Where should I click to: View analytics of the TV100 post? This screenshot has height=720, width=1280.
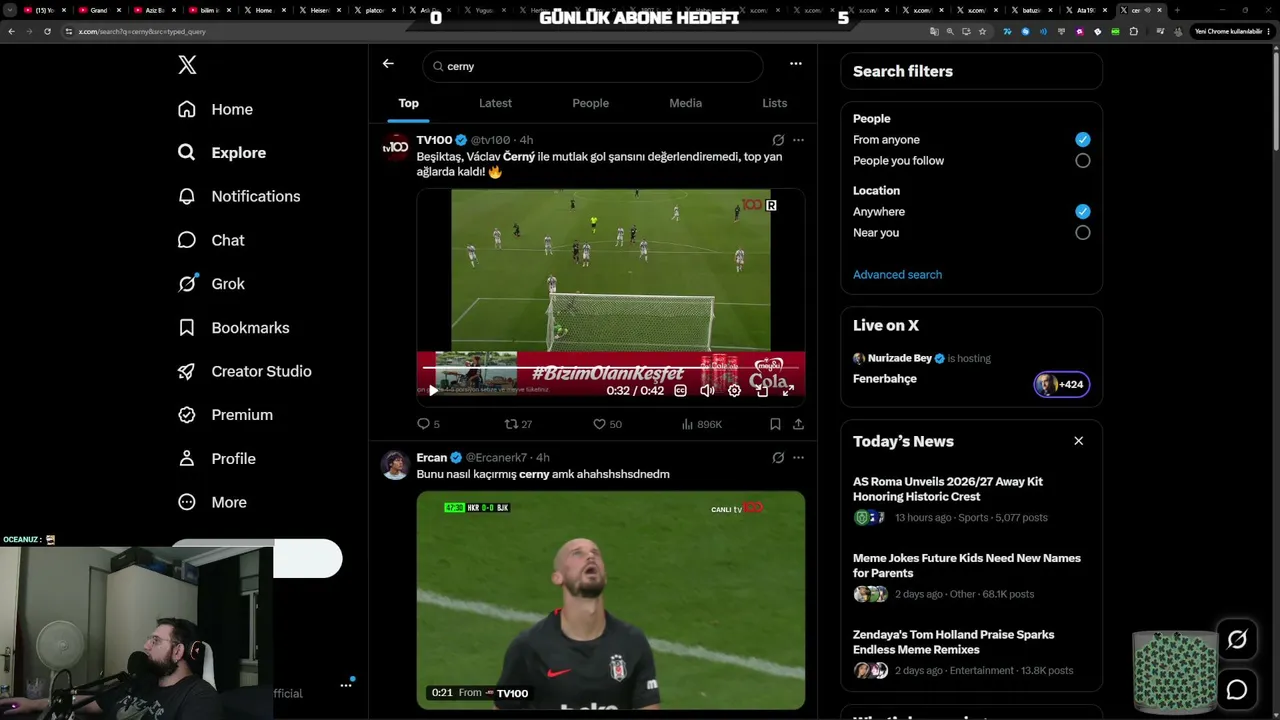point(701,424)
